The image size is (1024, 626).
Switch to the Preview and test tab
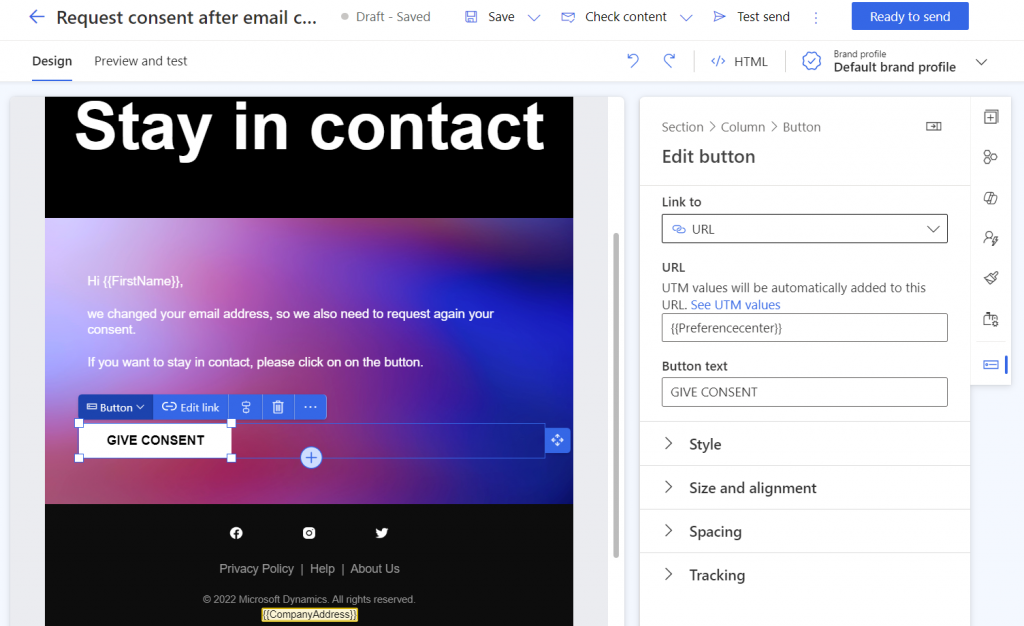[140, 61]
